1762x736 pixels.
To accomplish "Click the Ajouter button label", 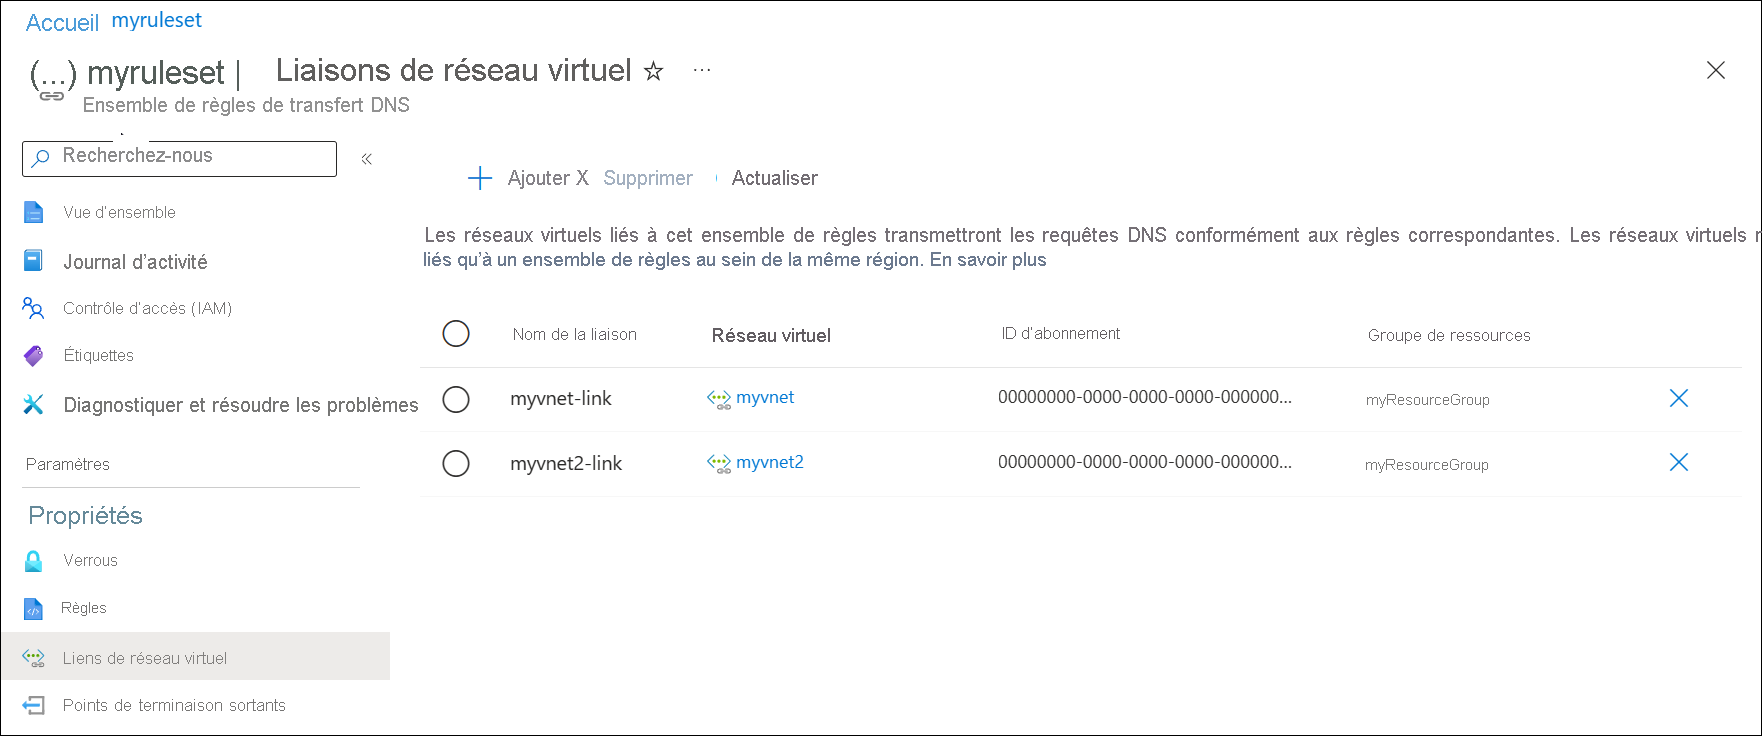I will [538, 178].
